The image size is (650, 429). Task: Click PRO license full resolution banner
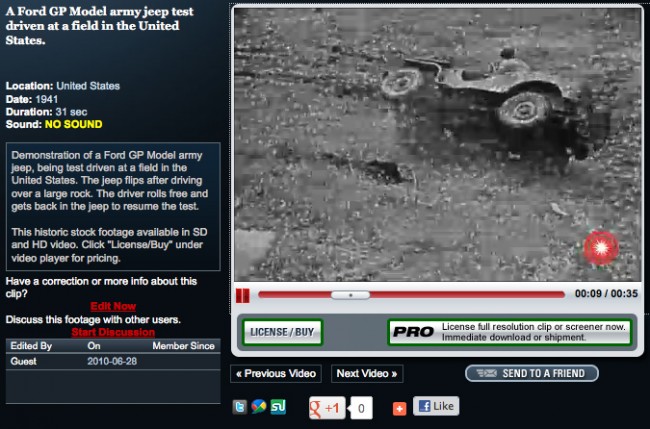509,332
